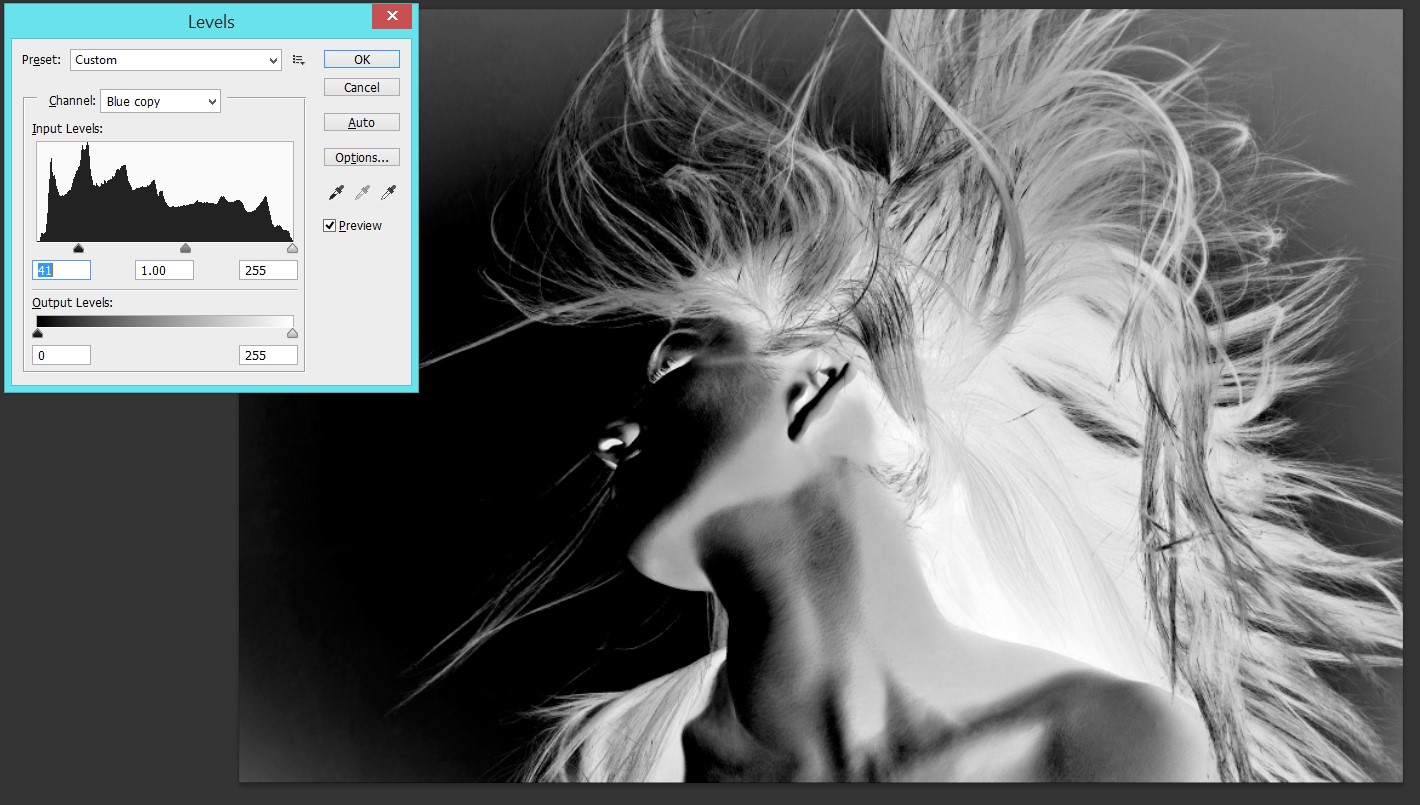This screenshot has height=805, width=1420.
Task: Toggle the Preview checkbox
Action: (x=330, y=226)
